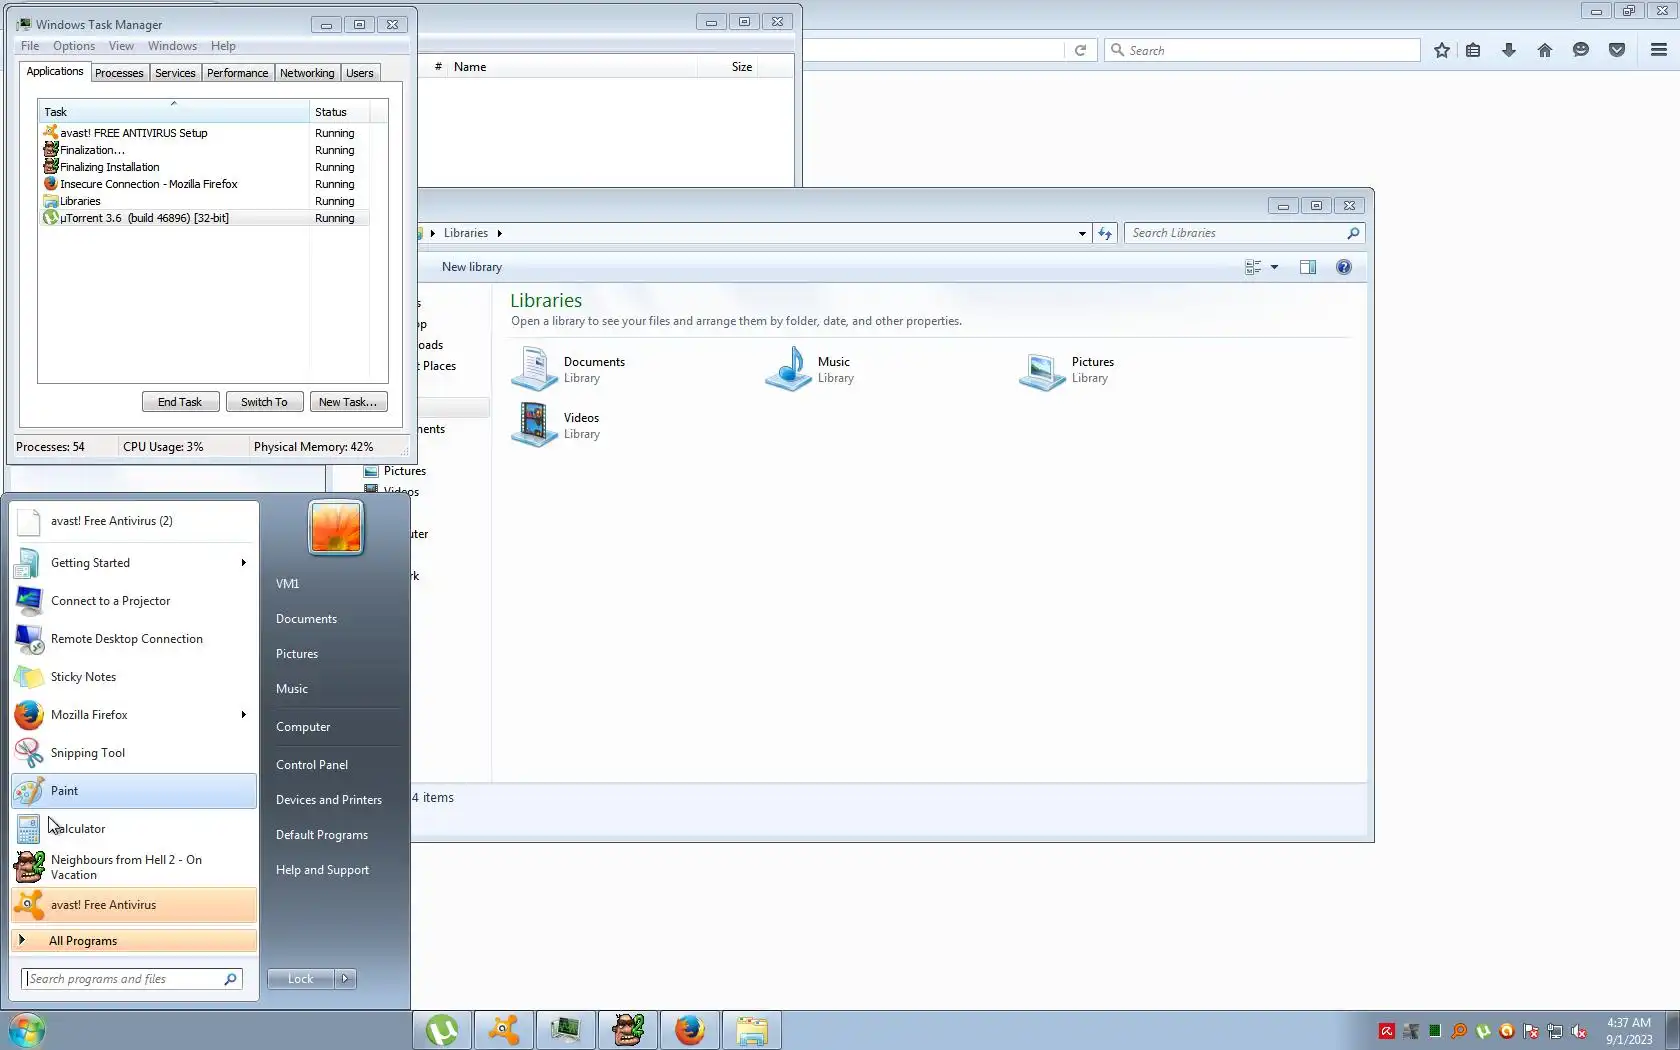
Task: Open the Pictures library icon
Action: coord(1042,369)
